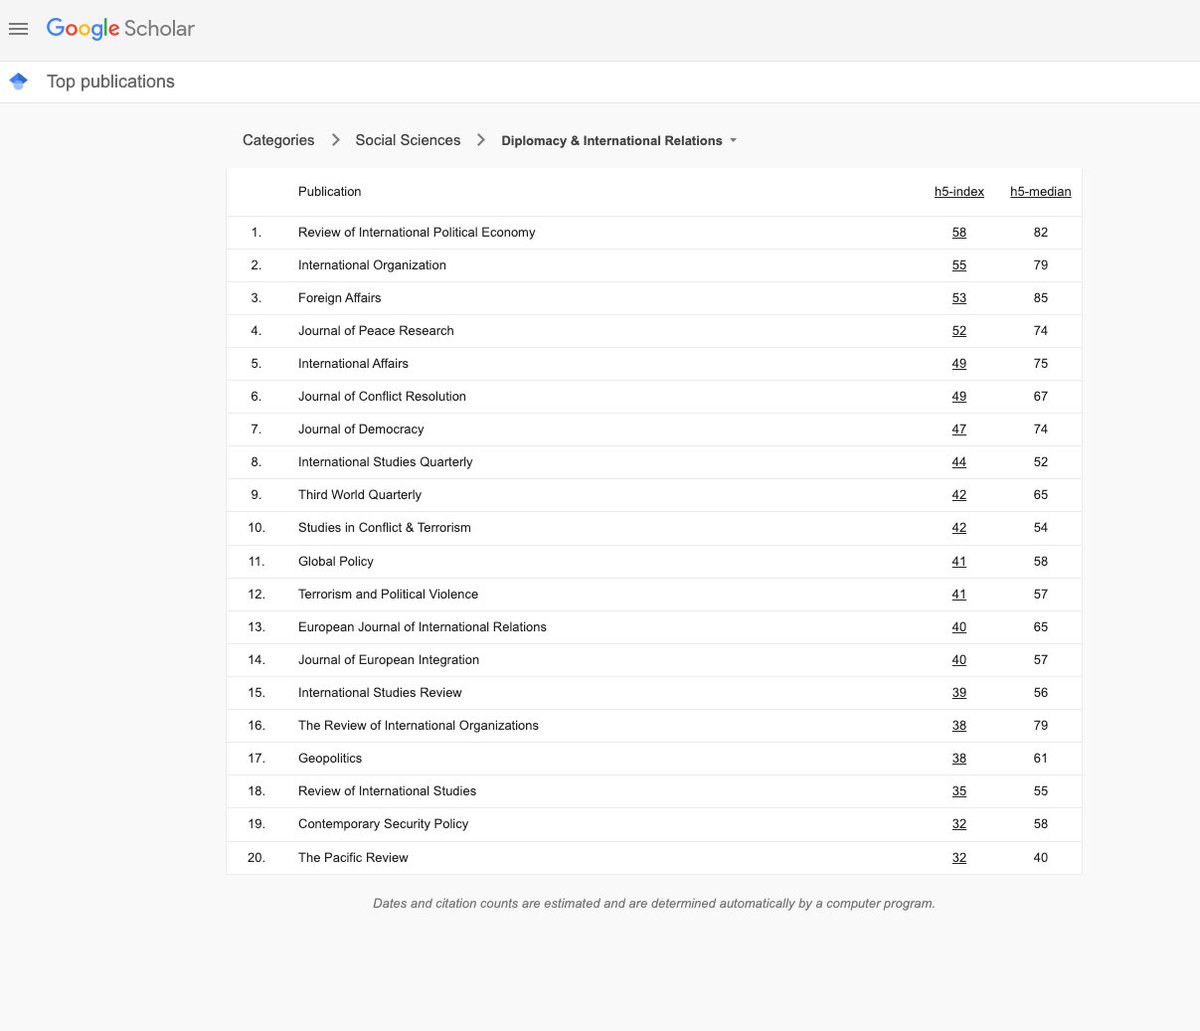Click the 'Top publications' page title

tap(111, 82)
